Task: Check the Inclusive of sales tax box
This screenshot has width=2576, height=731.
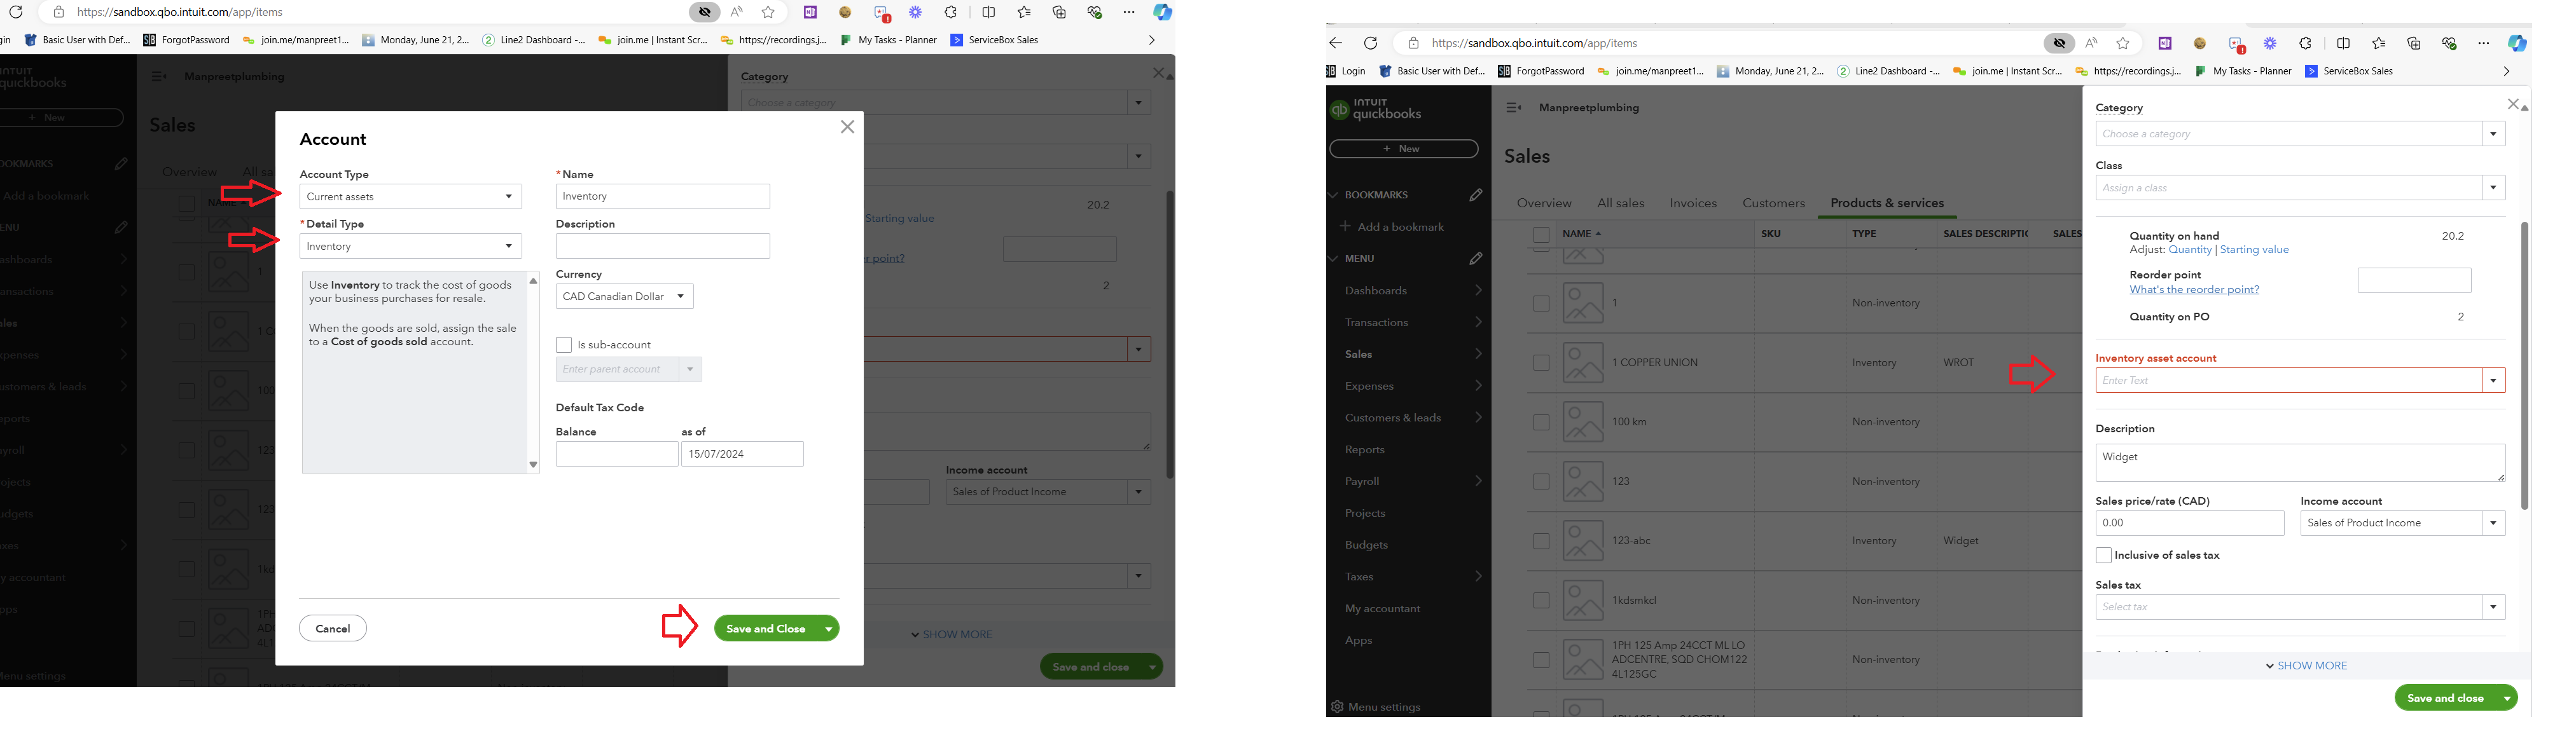Action: (2104, 555)
